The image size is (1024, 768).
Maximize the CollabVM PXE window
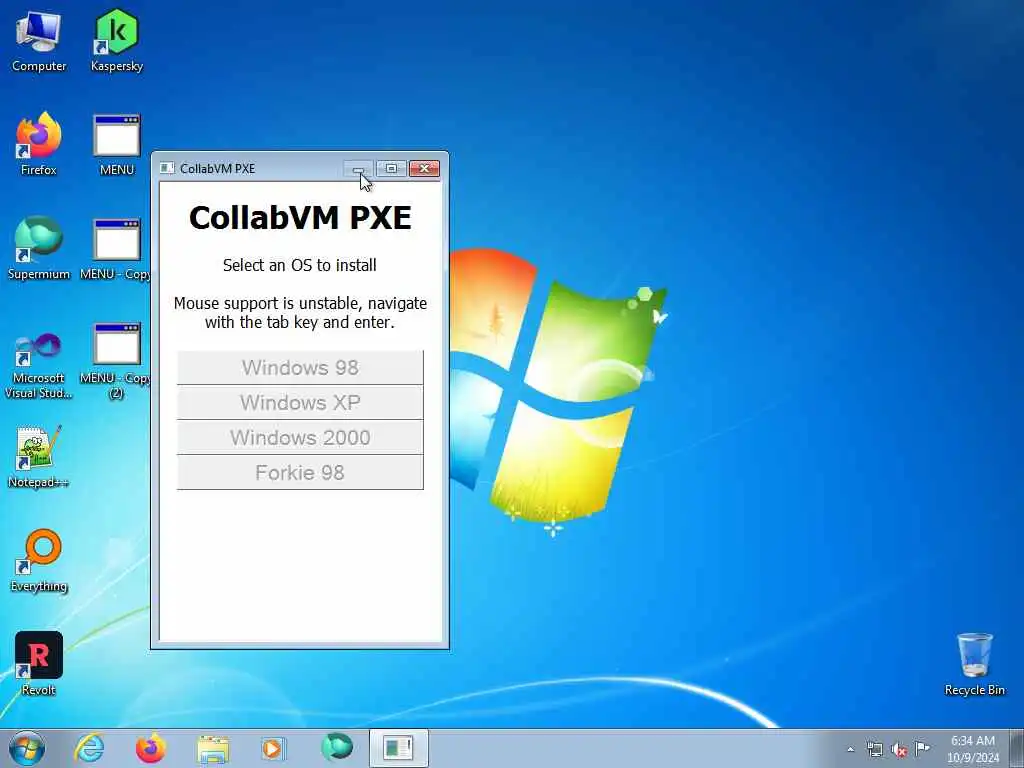point(391,168)
